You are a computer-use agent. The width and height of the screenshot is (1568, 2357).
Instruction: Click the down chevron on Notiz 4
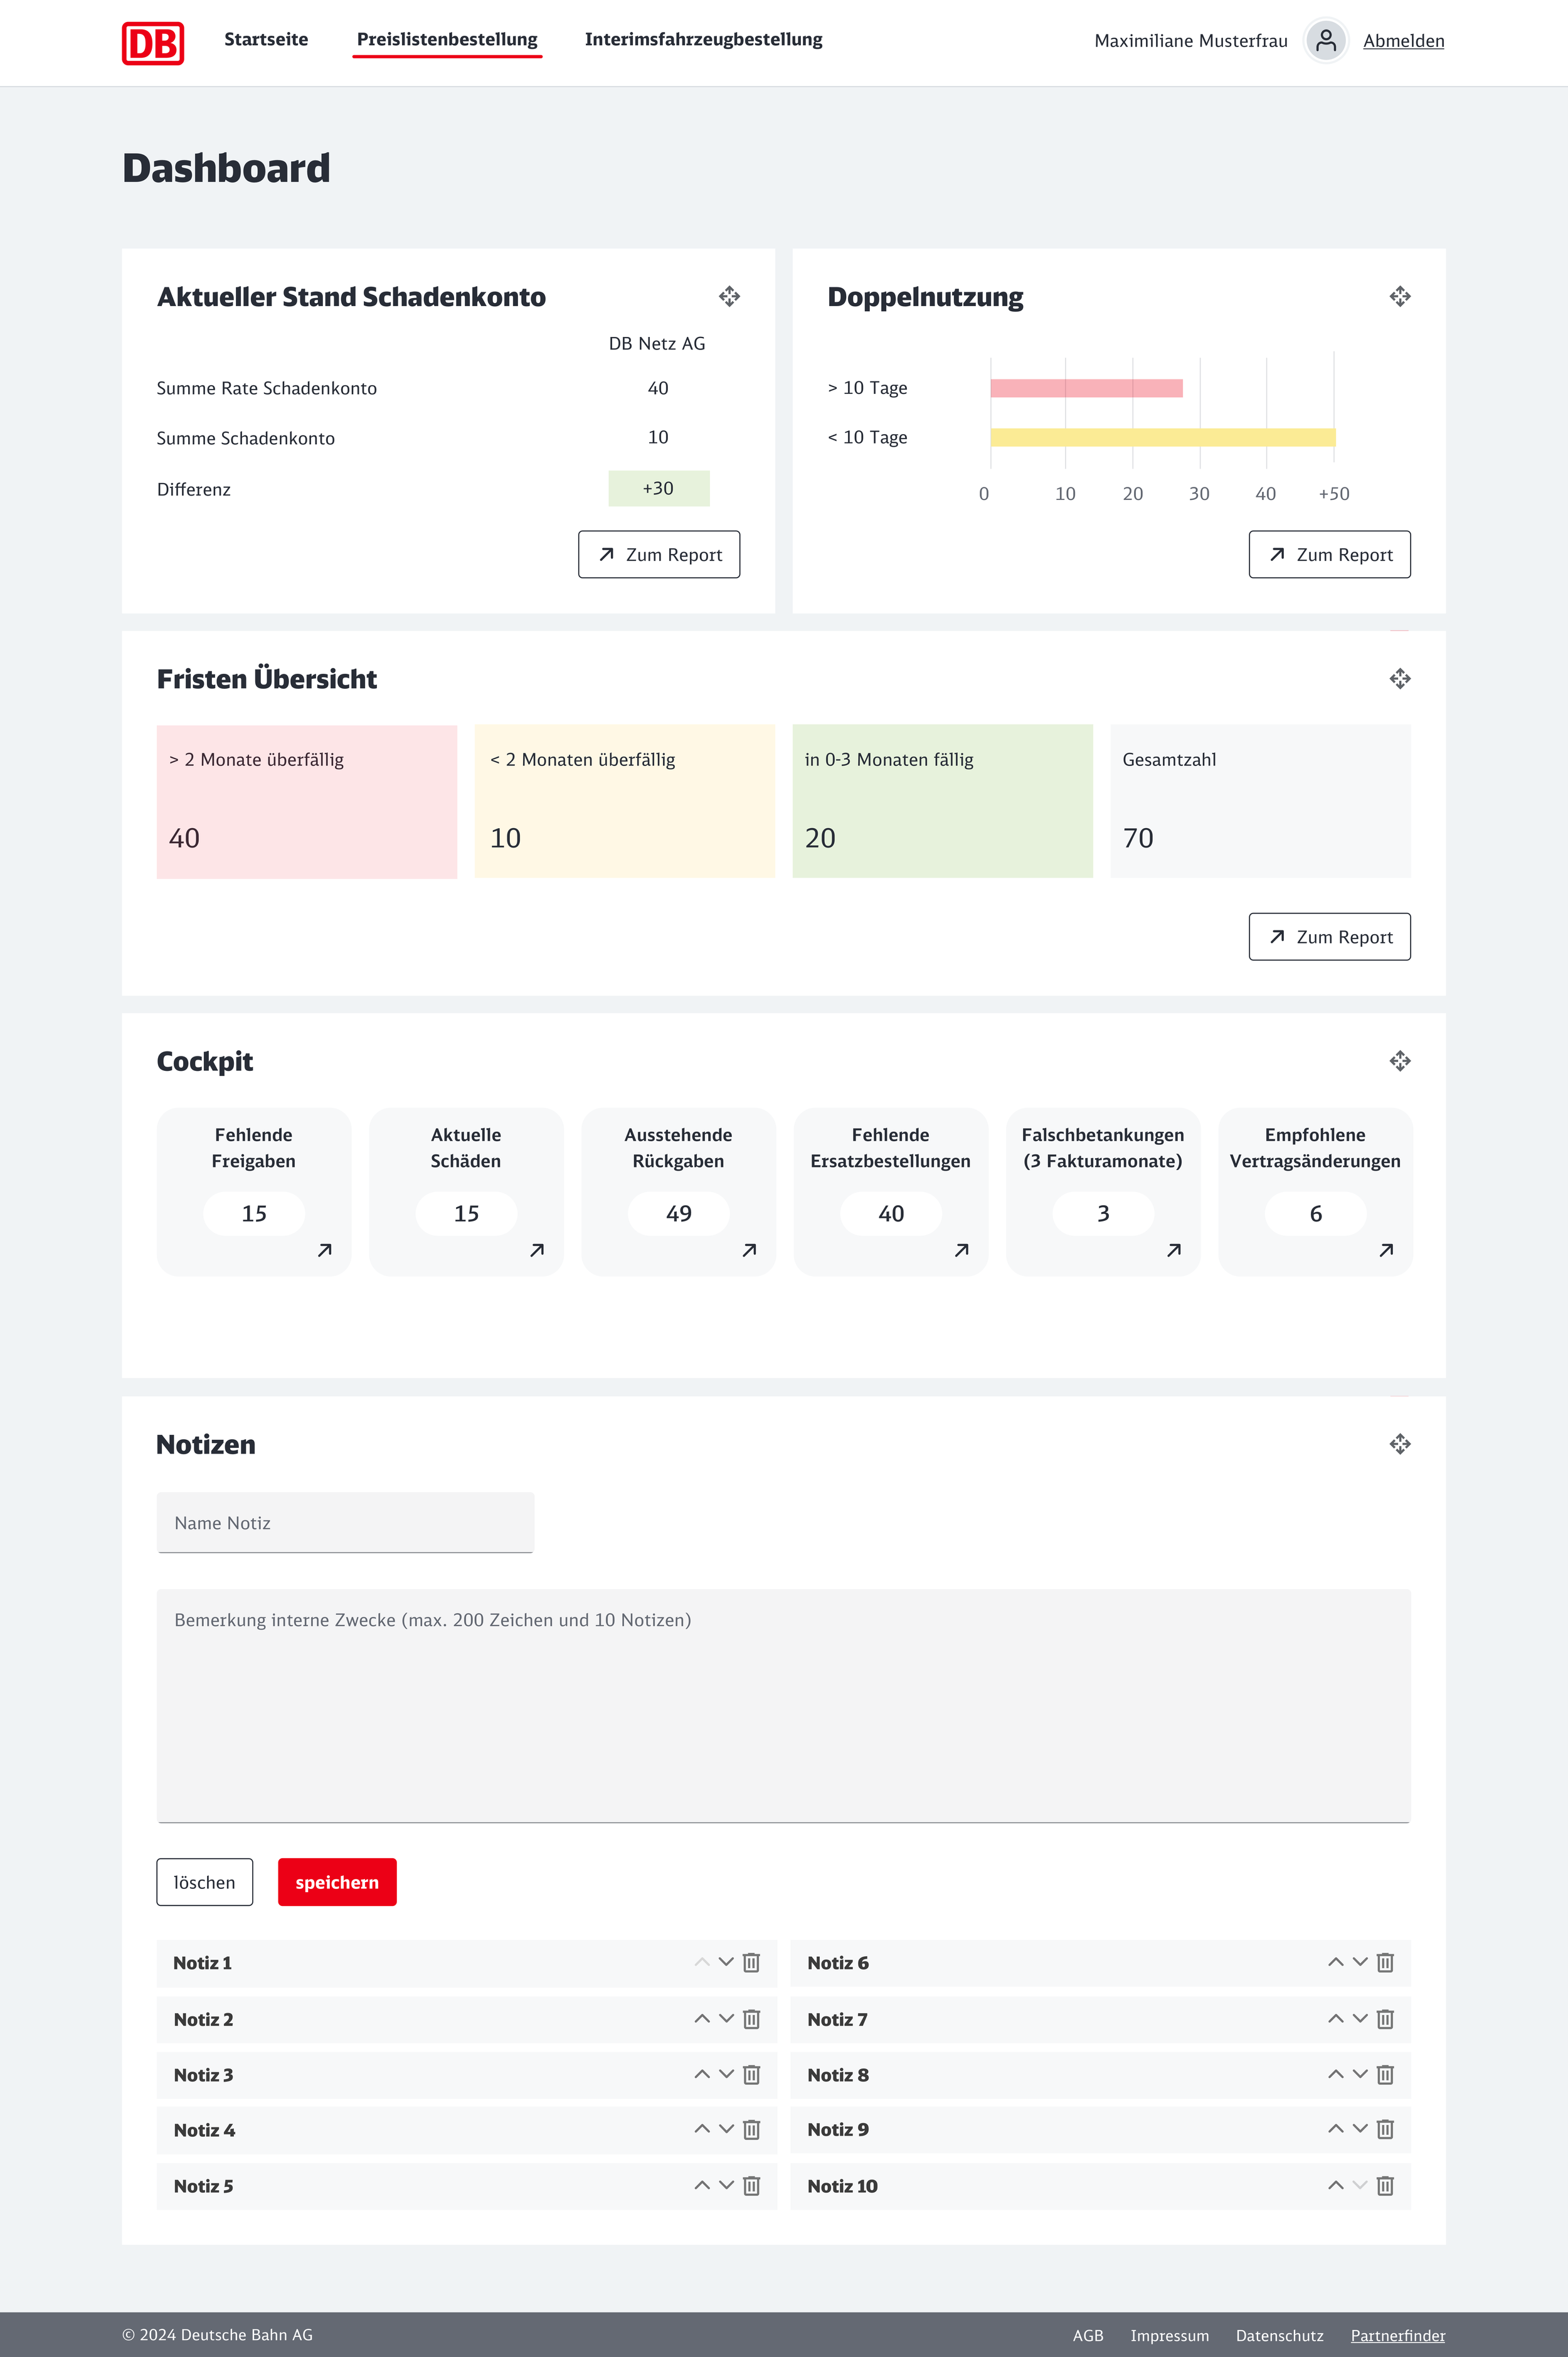click(x=727, y=2129)
